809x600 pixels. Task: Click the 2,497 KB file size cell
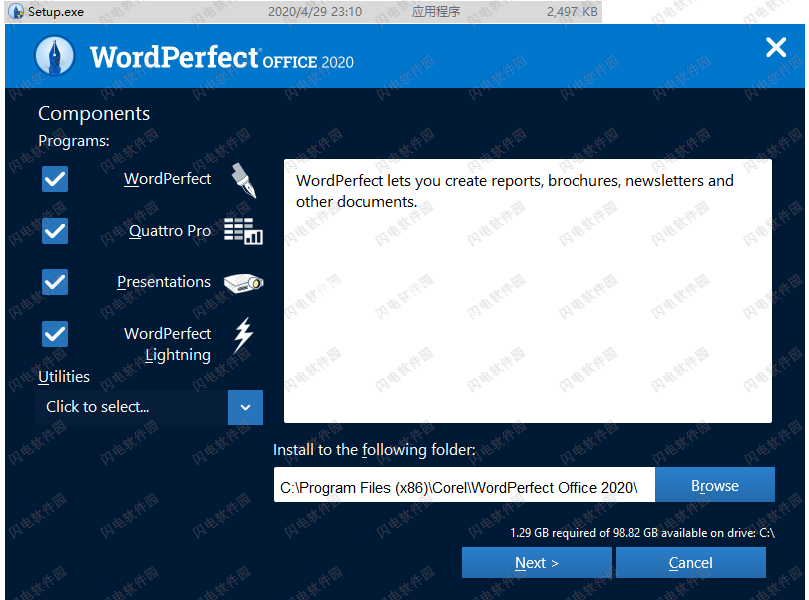[572, 11]
